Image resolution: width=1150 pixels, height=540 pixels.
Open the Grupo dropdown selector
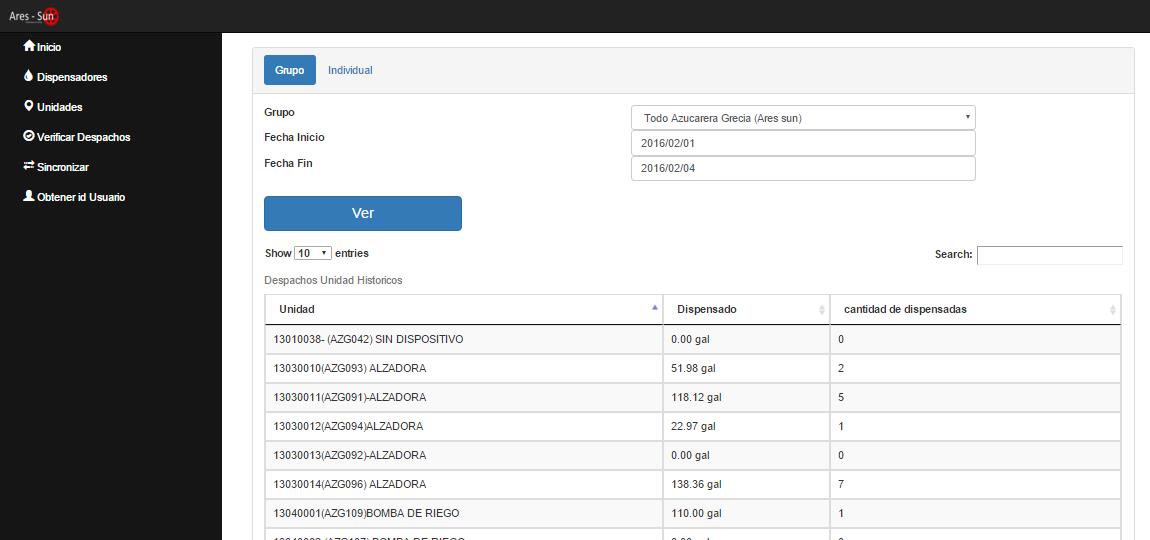(803, 118)
